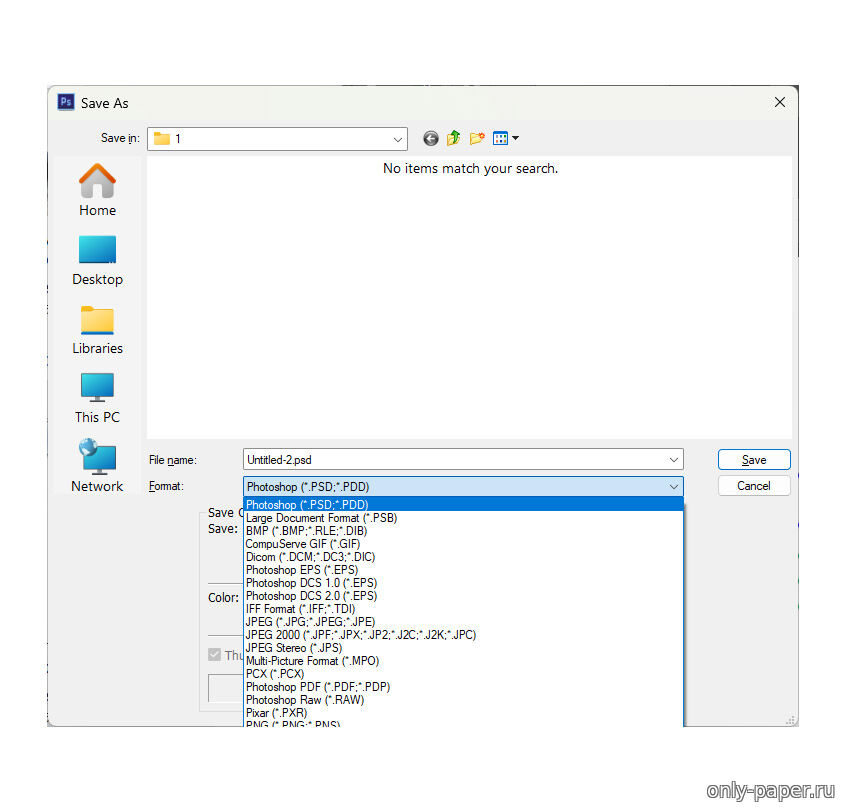Select Multi-Picture Format (*.MPO)
Image resolution: width=845 pixels, height=812 pixels.
463,661
